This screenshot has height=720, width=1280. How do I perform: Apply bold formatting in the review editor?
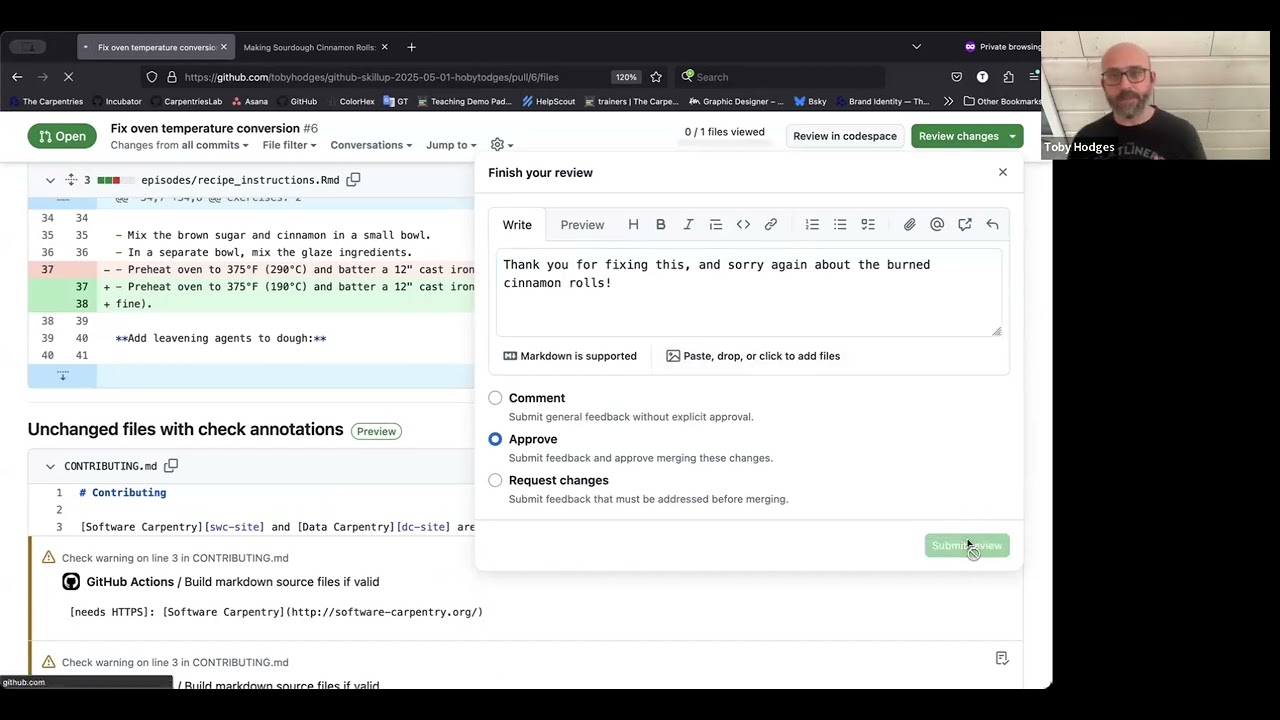pyautogui.click(x=660, y=225)
